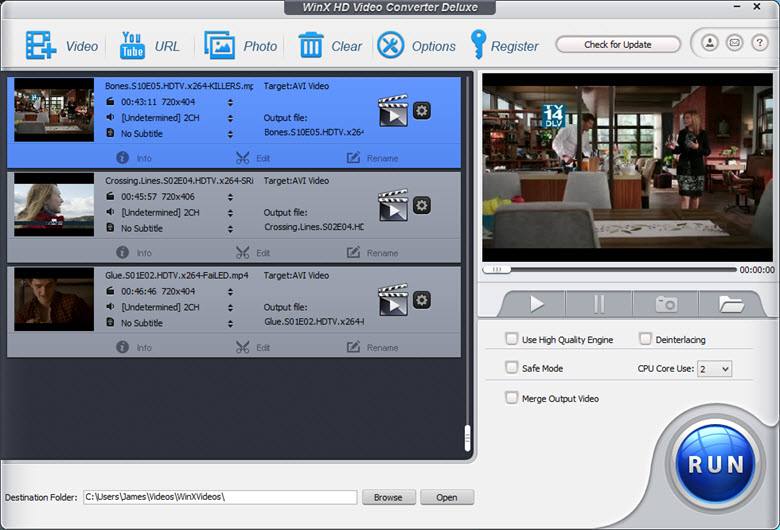
Task: Toggle the Deinterlacing checkbox
Action: [x=645, y=339]
